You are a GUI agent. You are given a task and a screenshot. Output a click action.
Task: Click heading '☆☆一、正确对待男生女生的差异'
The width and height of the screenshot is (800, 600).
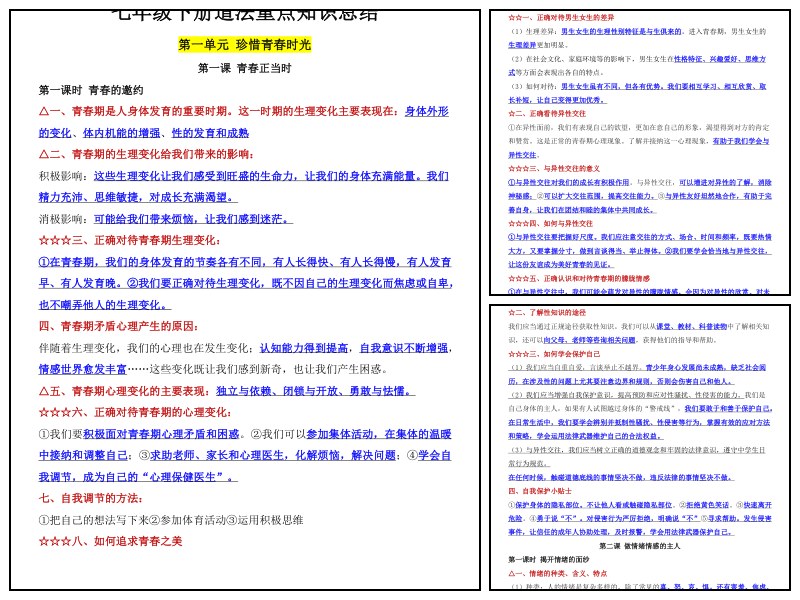[561, 17]
